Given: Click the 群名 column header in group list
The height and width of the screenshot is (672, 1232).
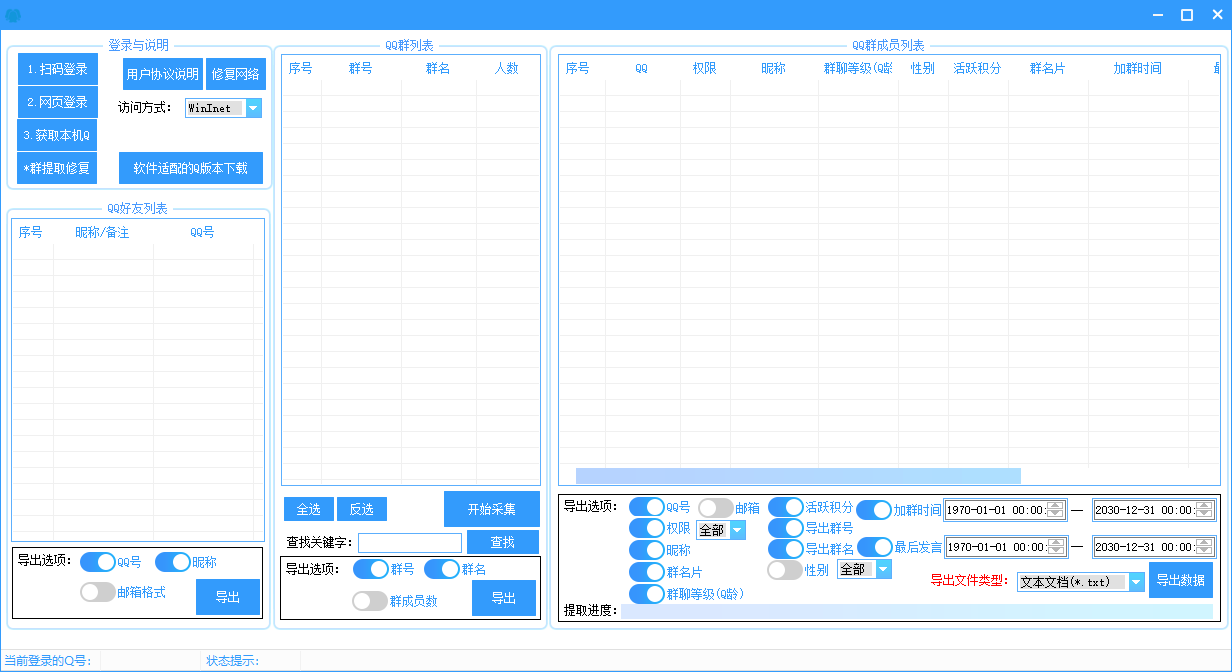Looking at the screenshot, I should pyautogui.click(x=437, y=69).
